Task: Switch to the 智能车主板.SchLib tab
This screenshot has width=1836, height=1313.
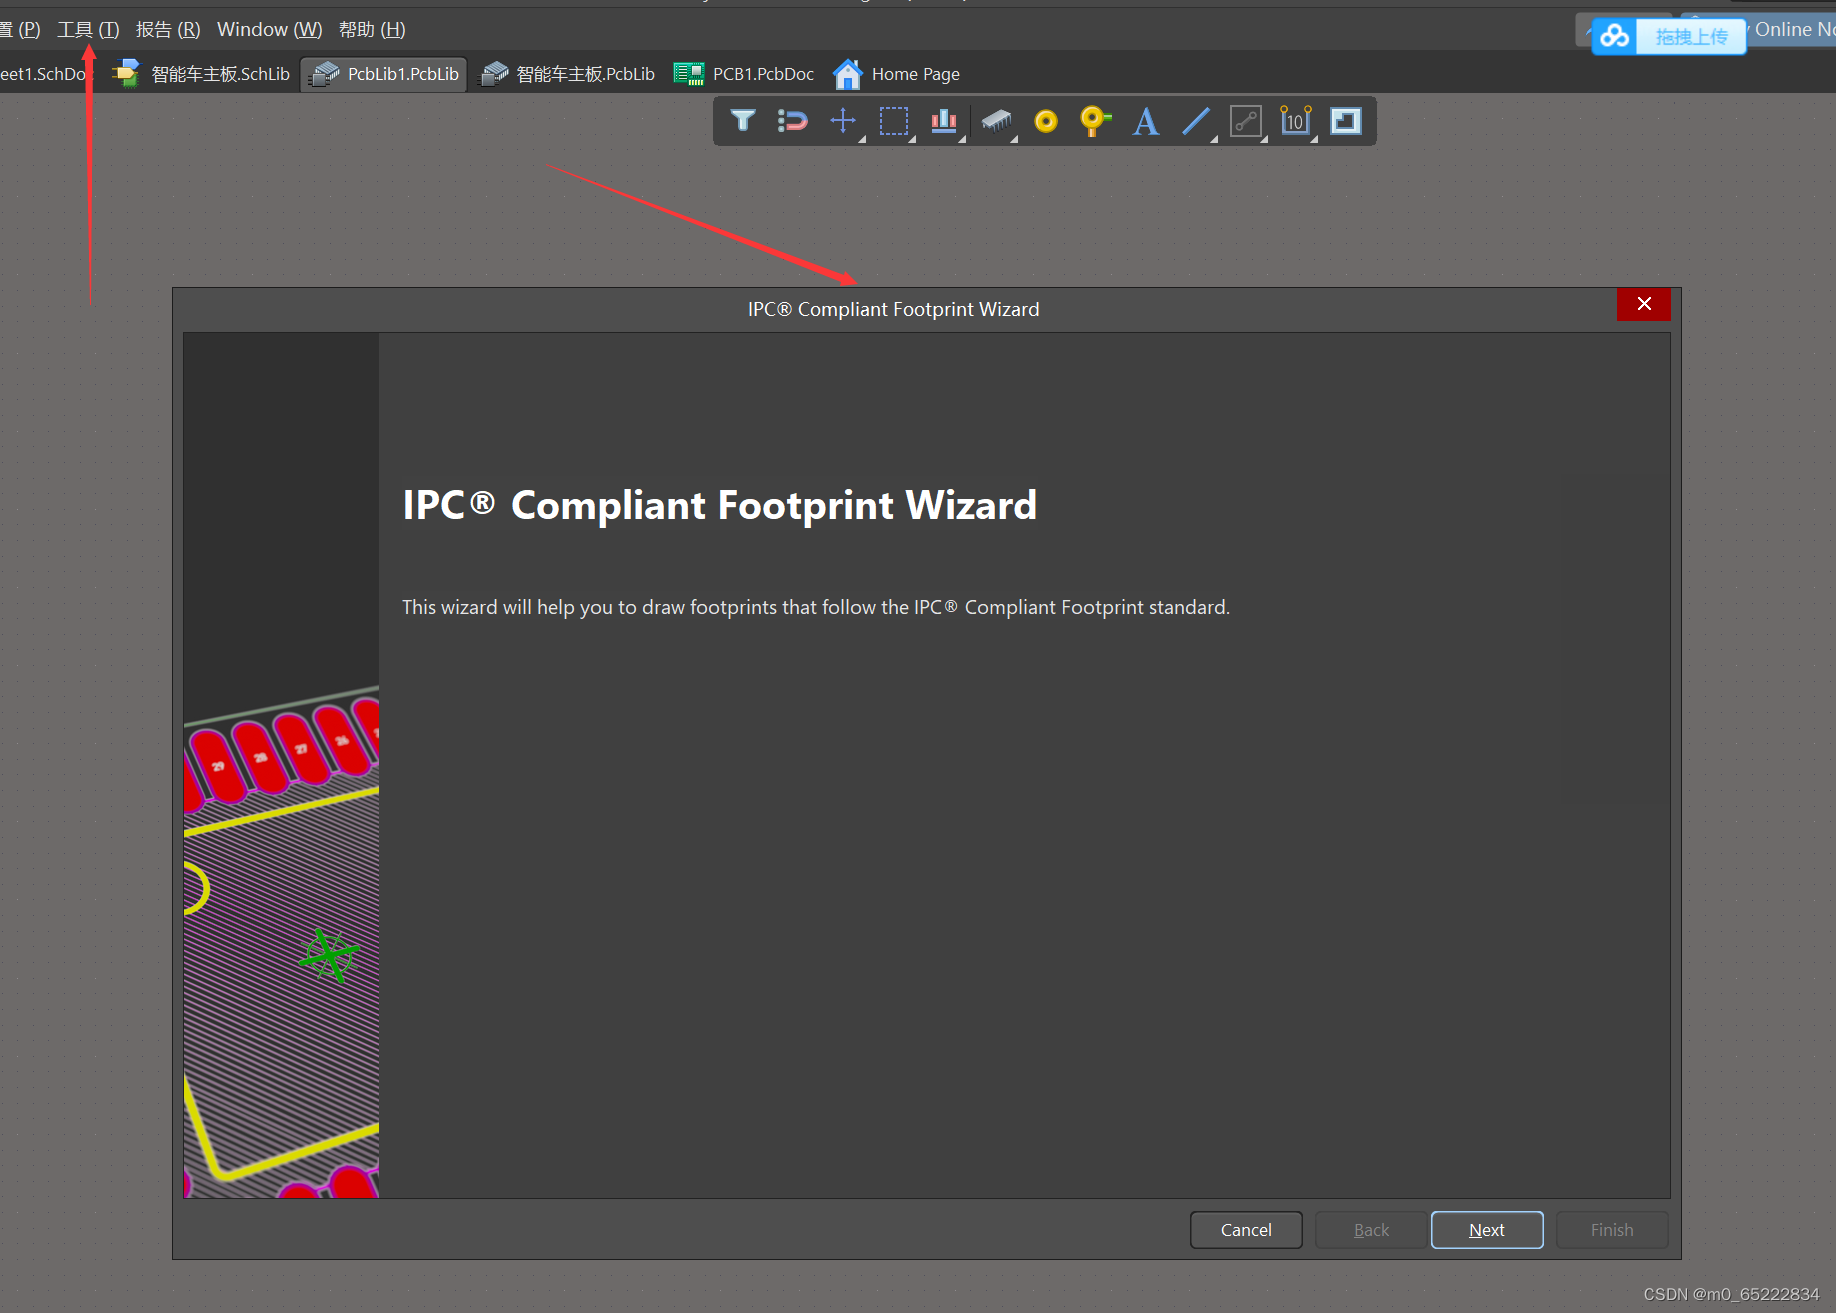Action: coord(203,74)
